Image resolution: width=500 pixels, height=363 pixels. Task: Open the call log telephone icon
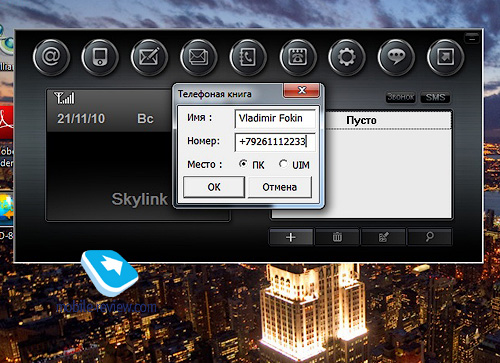click(x=297, y=57)
